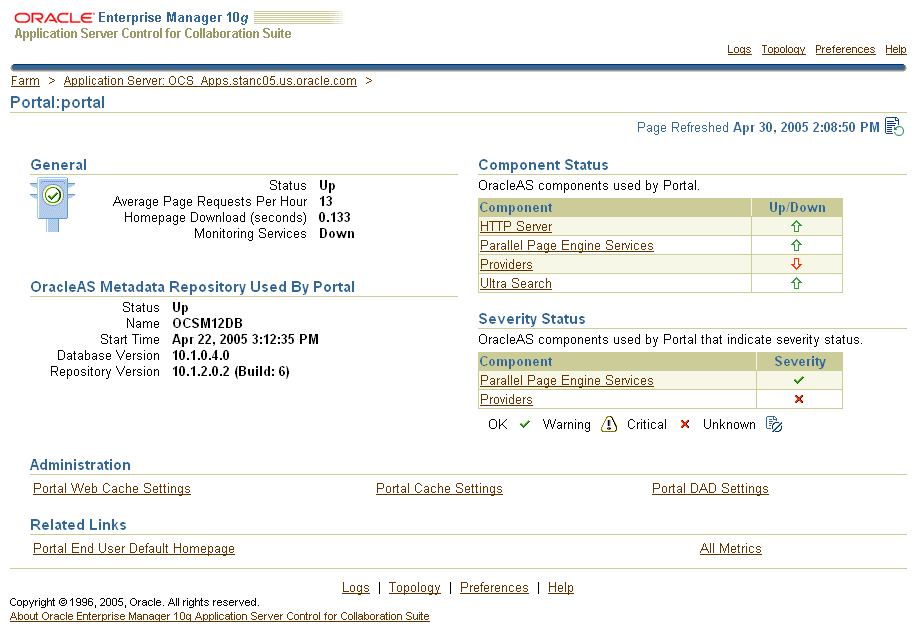
Task: Open the HTTP Server component link
Action: pos(515,226)
